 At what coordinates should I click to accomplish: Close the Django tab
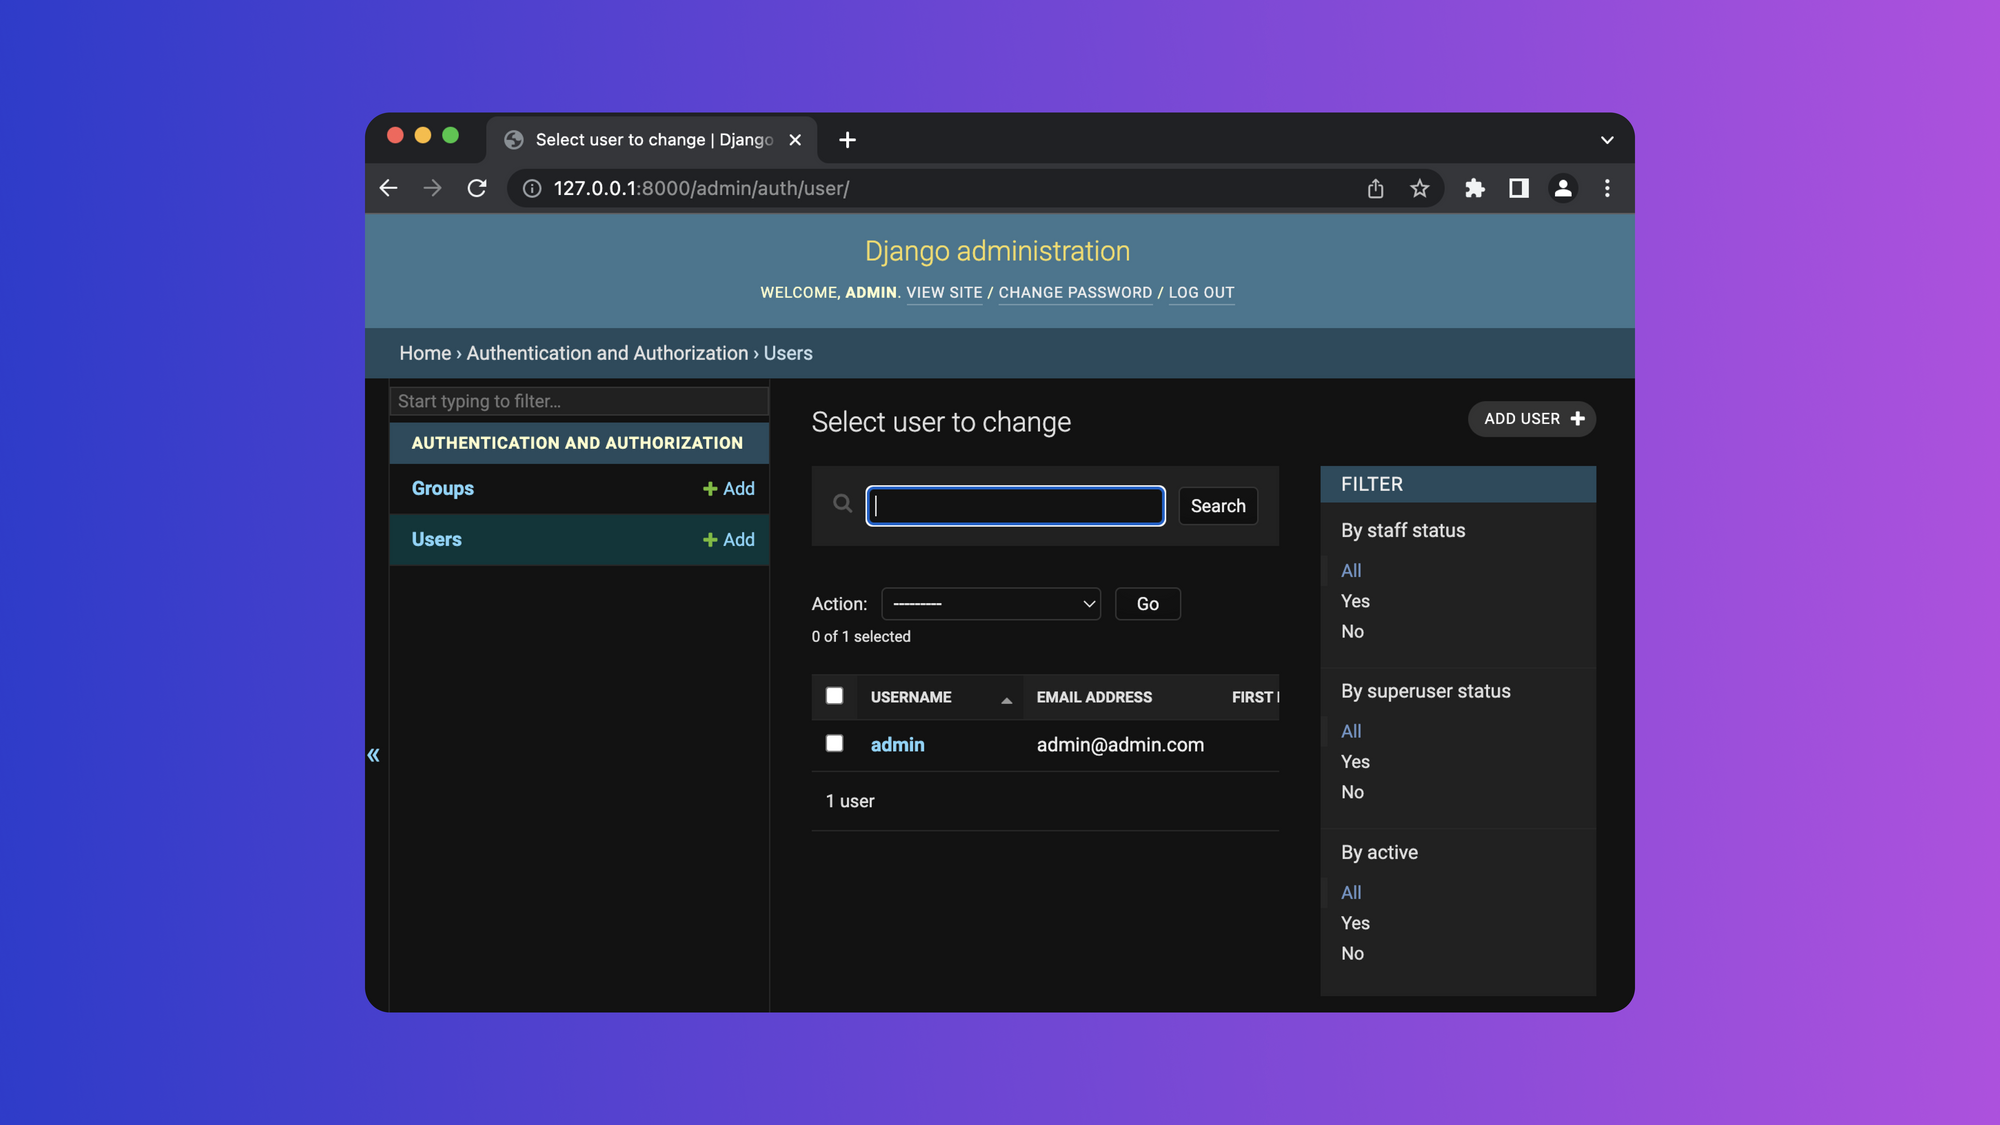pos(795,140)
